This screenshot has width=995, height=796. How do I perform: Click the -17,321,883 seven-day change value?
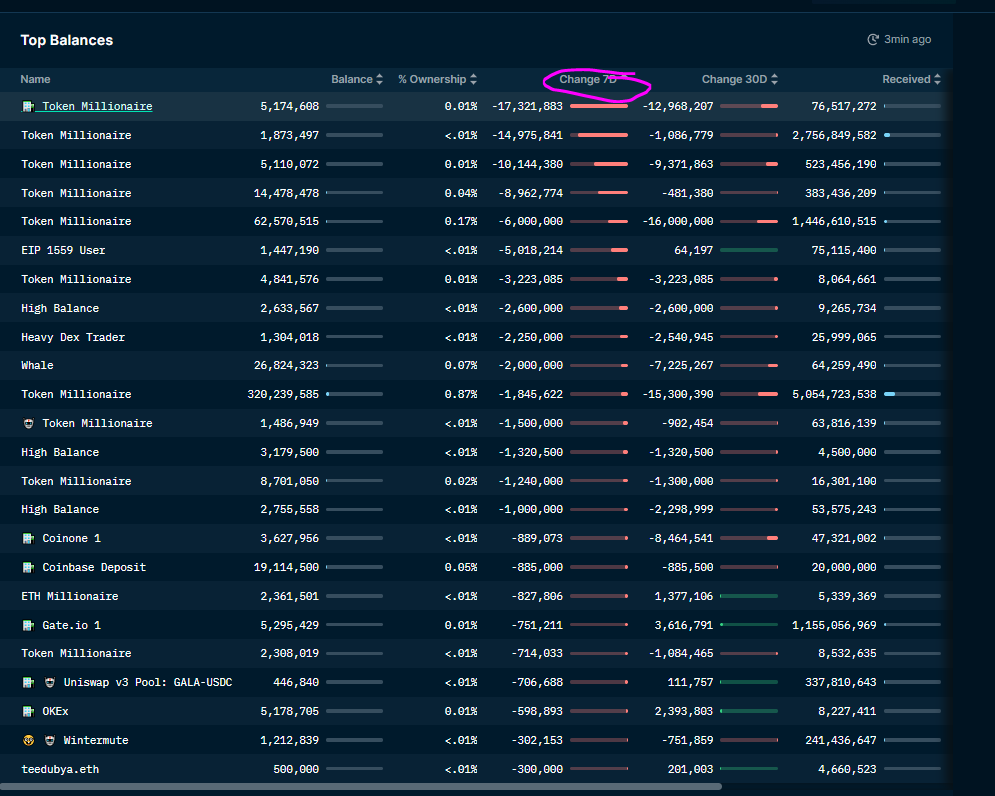tap(527, 107)
